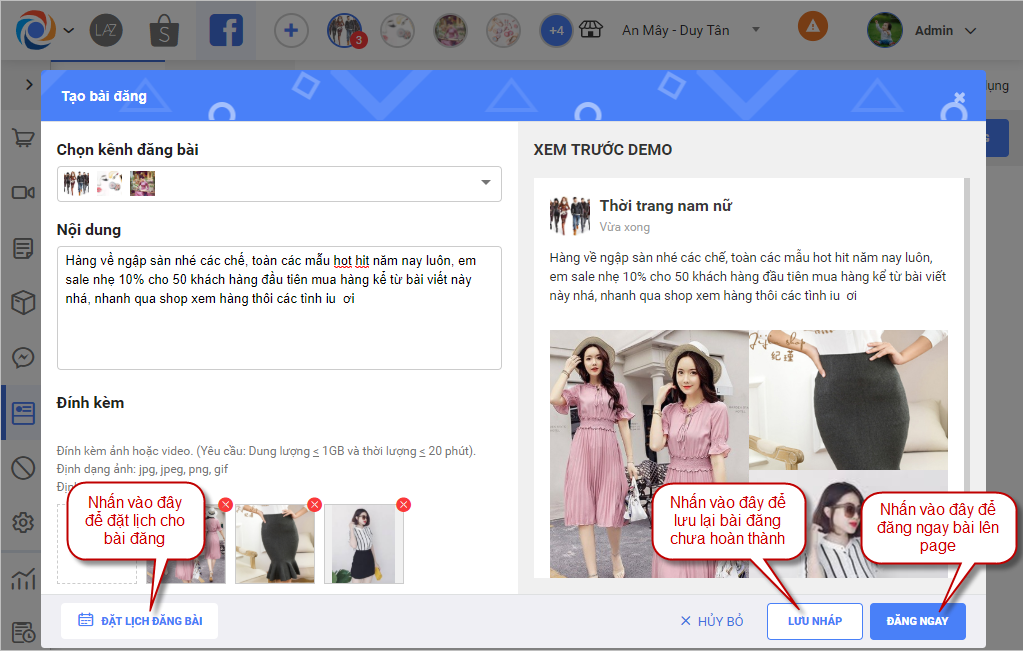Viewport: 1023px width, 651px height.
Task: Remove the white shirt attached image
Action: pyautogui.click(x=404, y=504)
